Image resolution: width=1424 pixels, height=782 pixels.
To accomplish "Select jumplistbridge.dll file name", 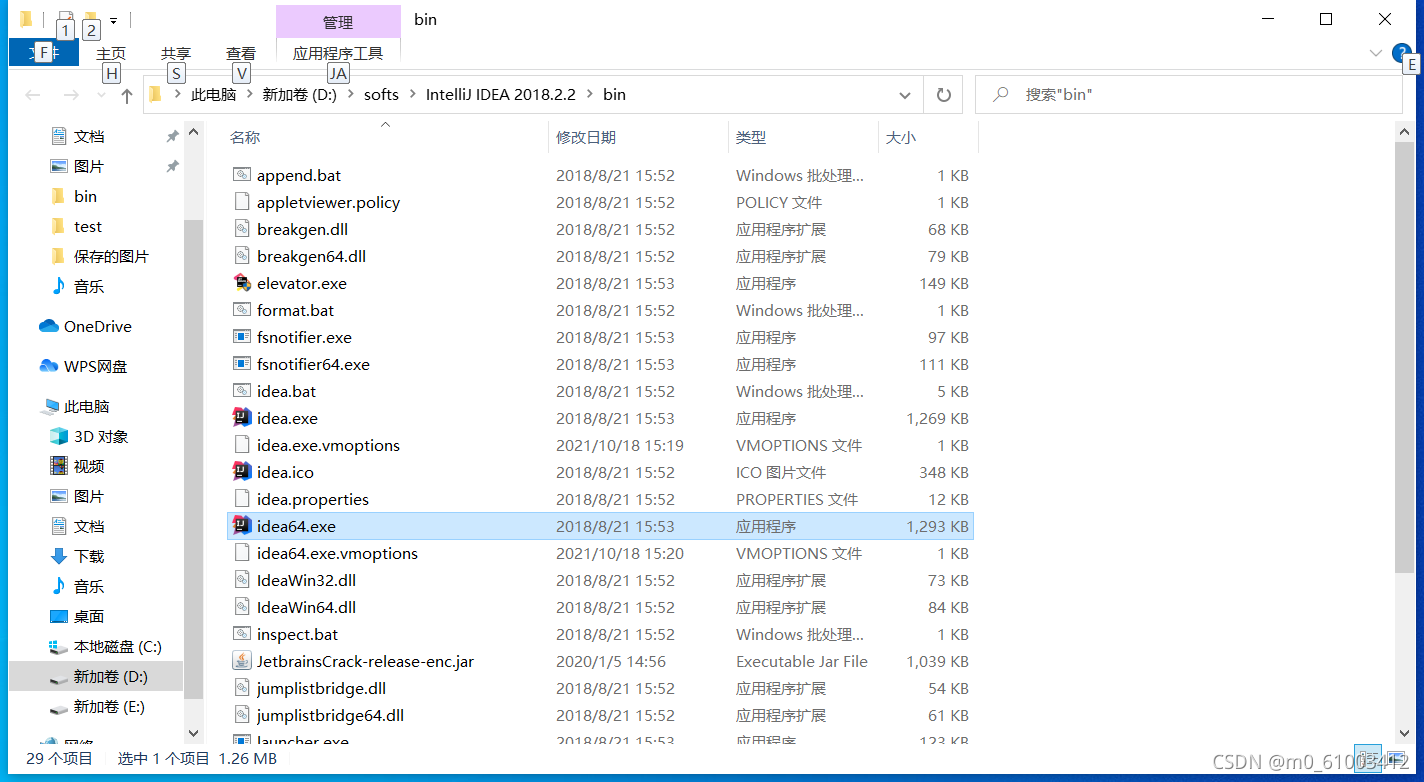I will (321, 688).
